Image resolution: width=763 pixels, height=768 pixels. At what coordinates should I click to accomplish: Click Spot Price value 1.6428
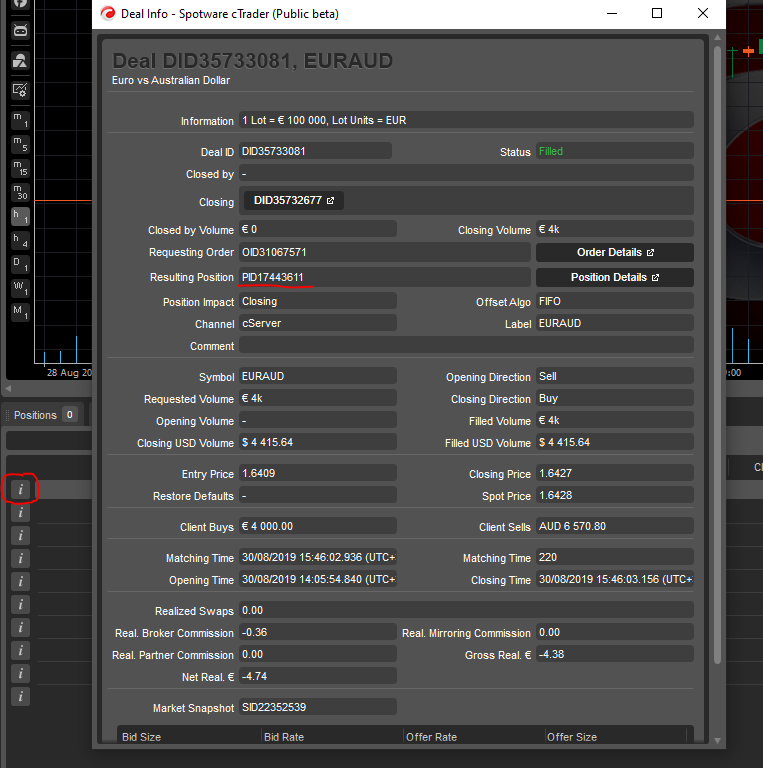(615, 495)
